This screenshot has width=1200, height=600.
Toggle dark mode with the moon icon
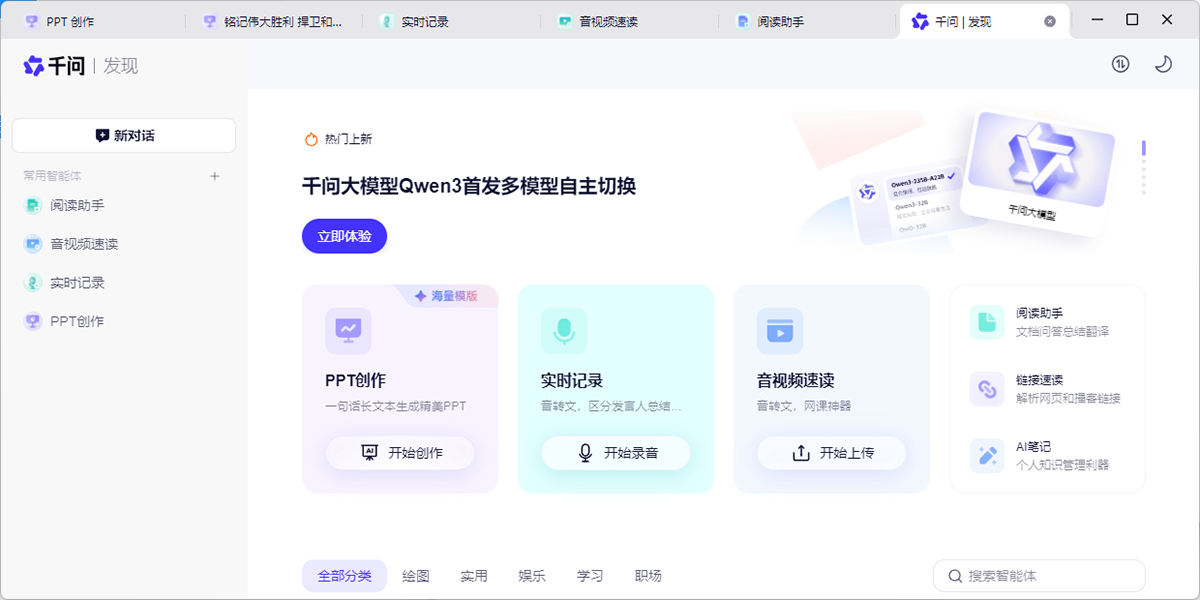[x=1163, y=64]
